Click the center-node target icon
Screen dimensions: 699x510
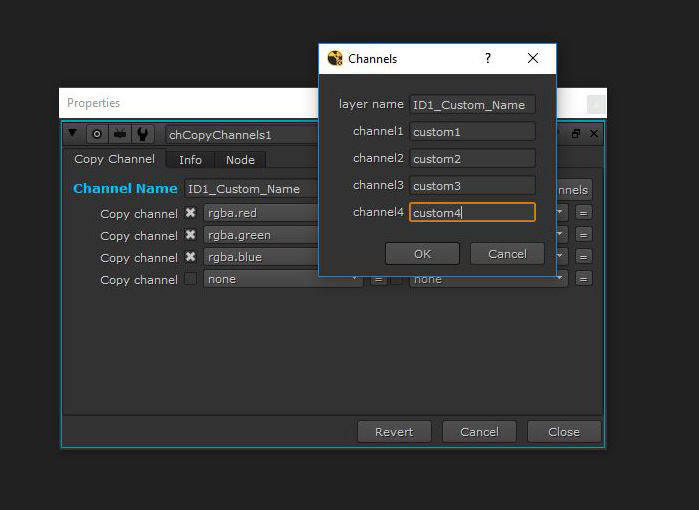pyautogui.click(x=97, y=134)
